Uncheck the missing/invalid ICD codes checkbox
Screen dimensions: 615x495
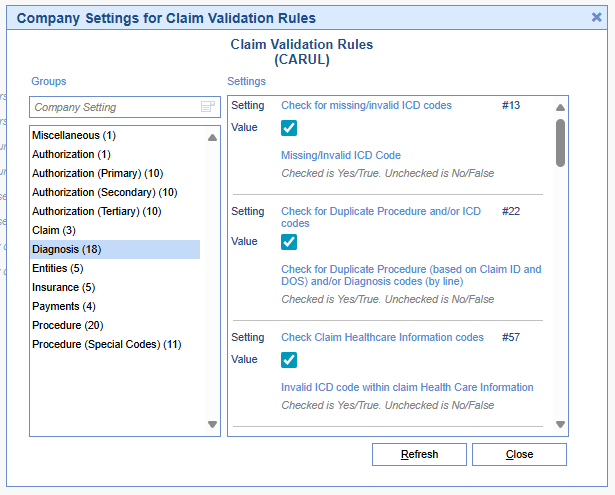[289, 128]
